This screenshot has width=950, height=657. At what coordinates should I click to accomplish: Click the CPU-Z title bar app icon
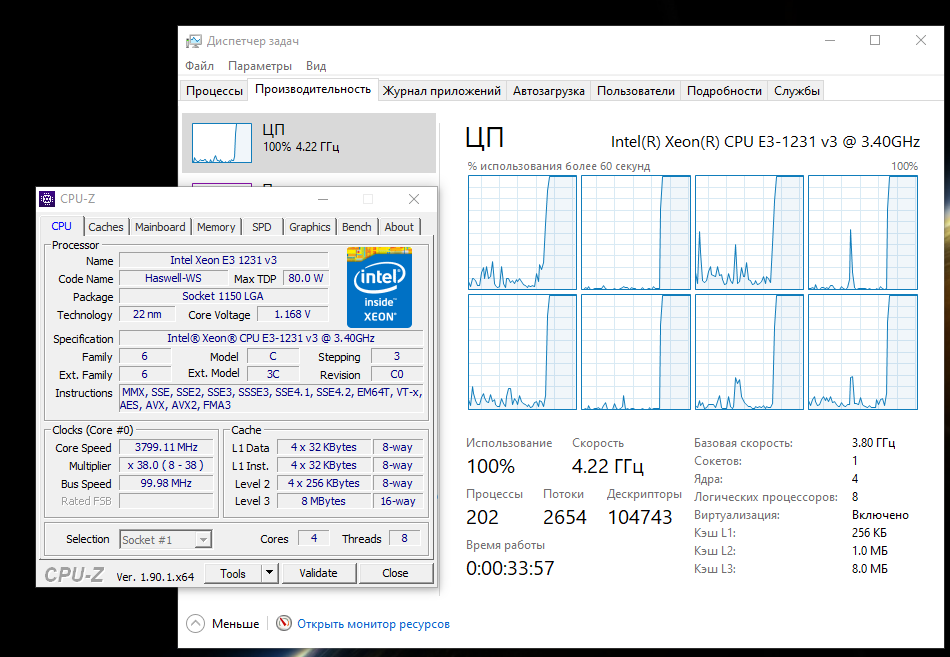(47, 199)
